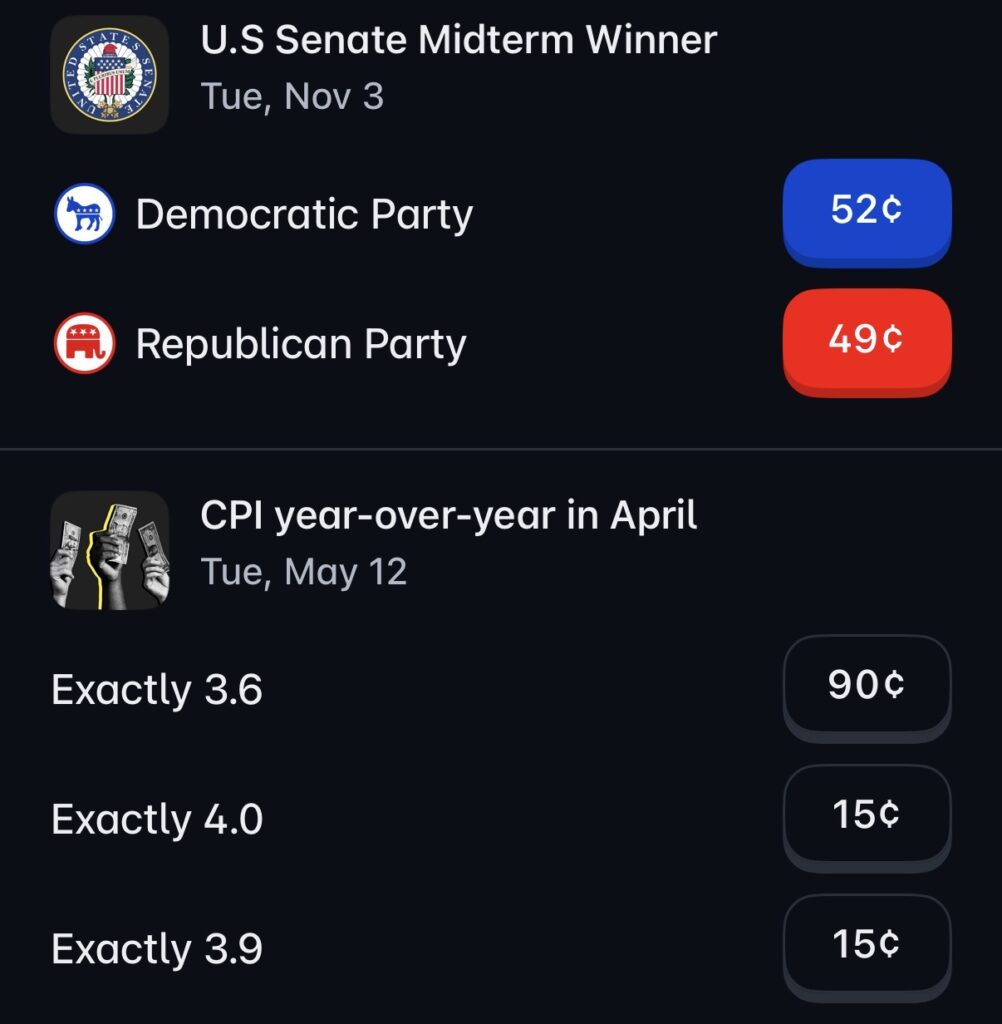This screenshot has width=1002, height=1024.
Task: Choose the Exactly 3.6 outcome label
Action: 157,691
